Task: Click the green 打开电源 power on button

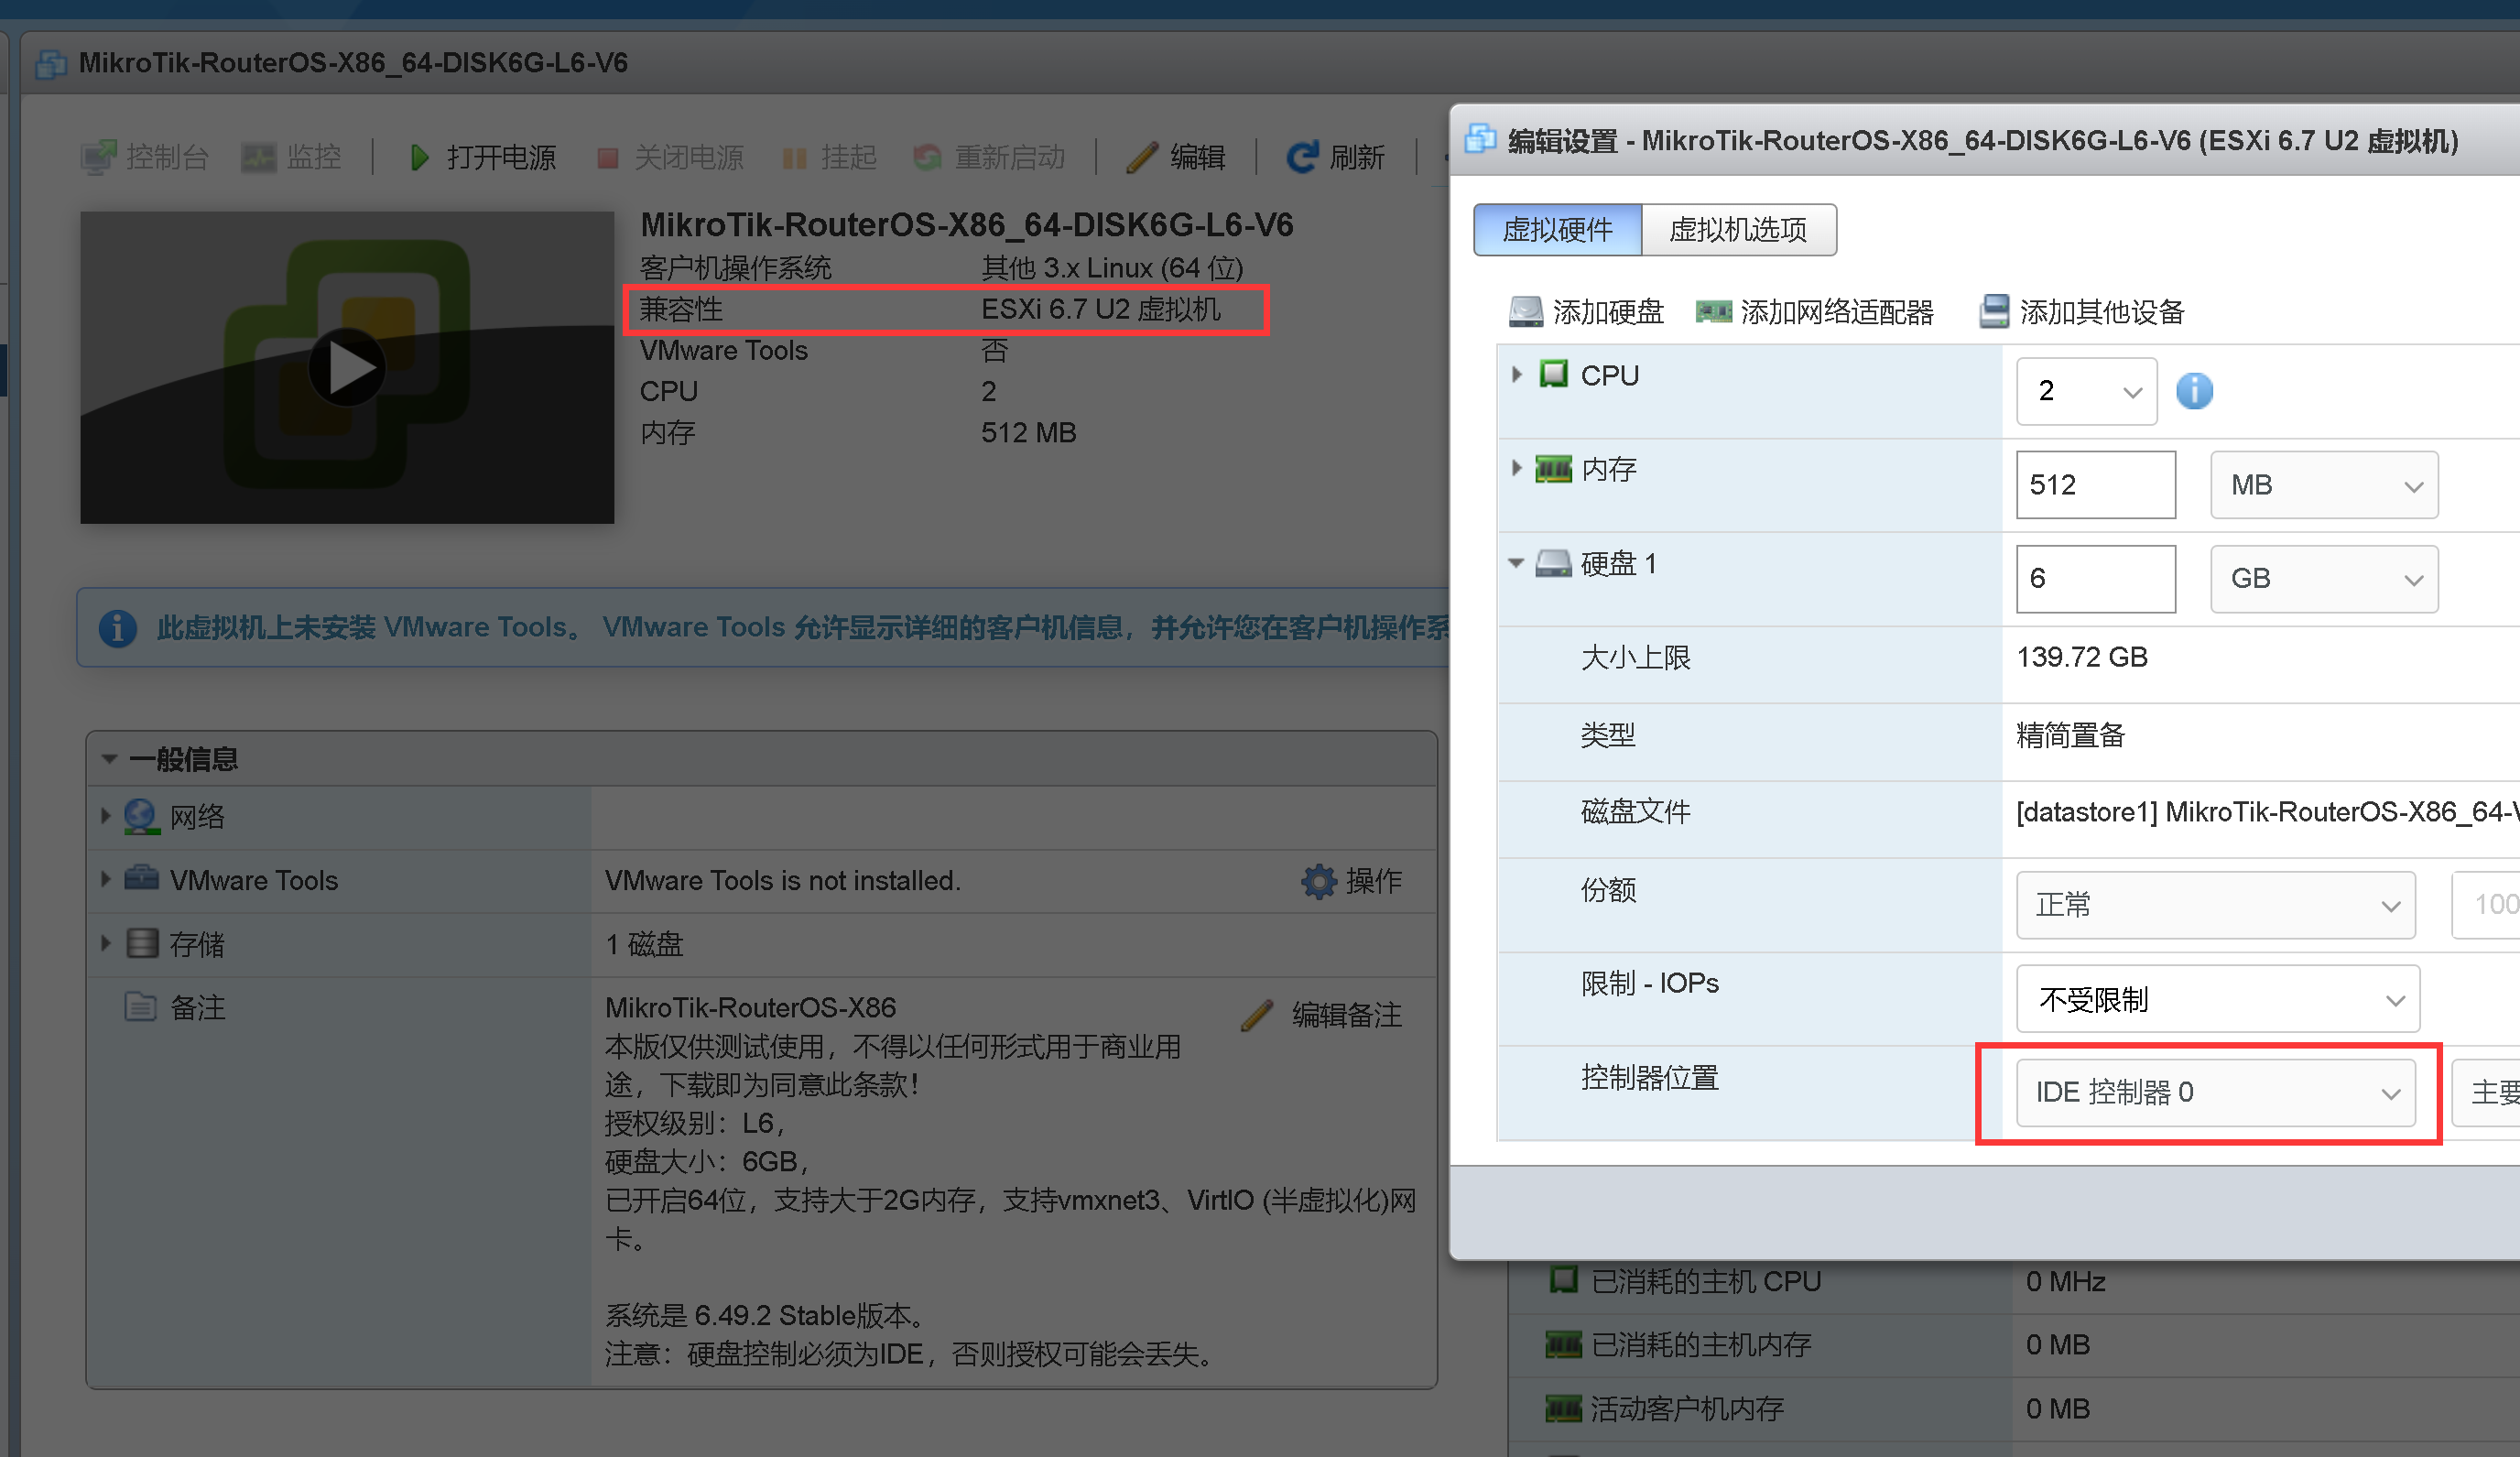Action: (482, 157)
